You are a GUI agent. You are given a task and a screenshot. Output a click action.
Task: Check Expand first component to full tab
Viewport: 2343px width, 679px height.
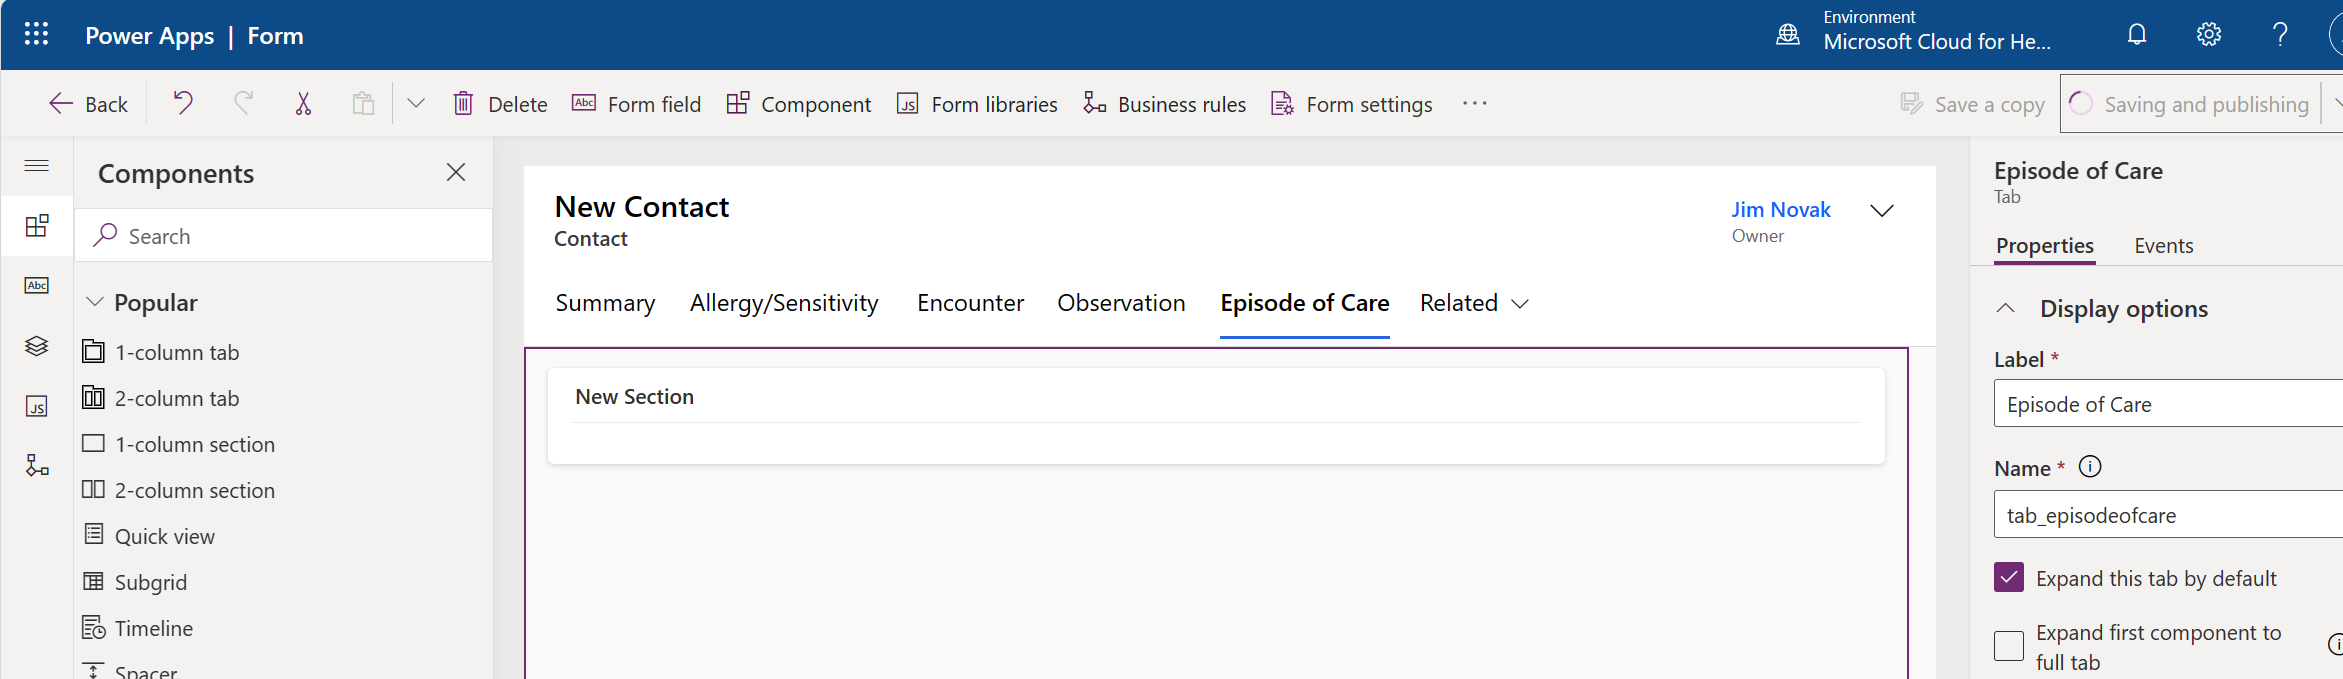(2009, 646)
